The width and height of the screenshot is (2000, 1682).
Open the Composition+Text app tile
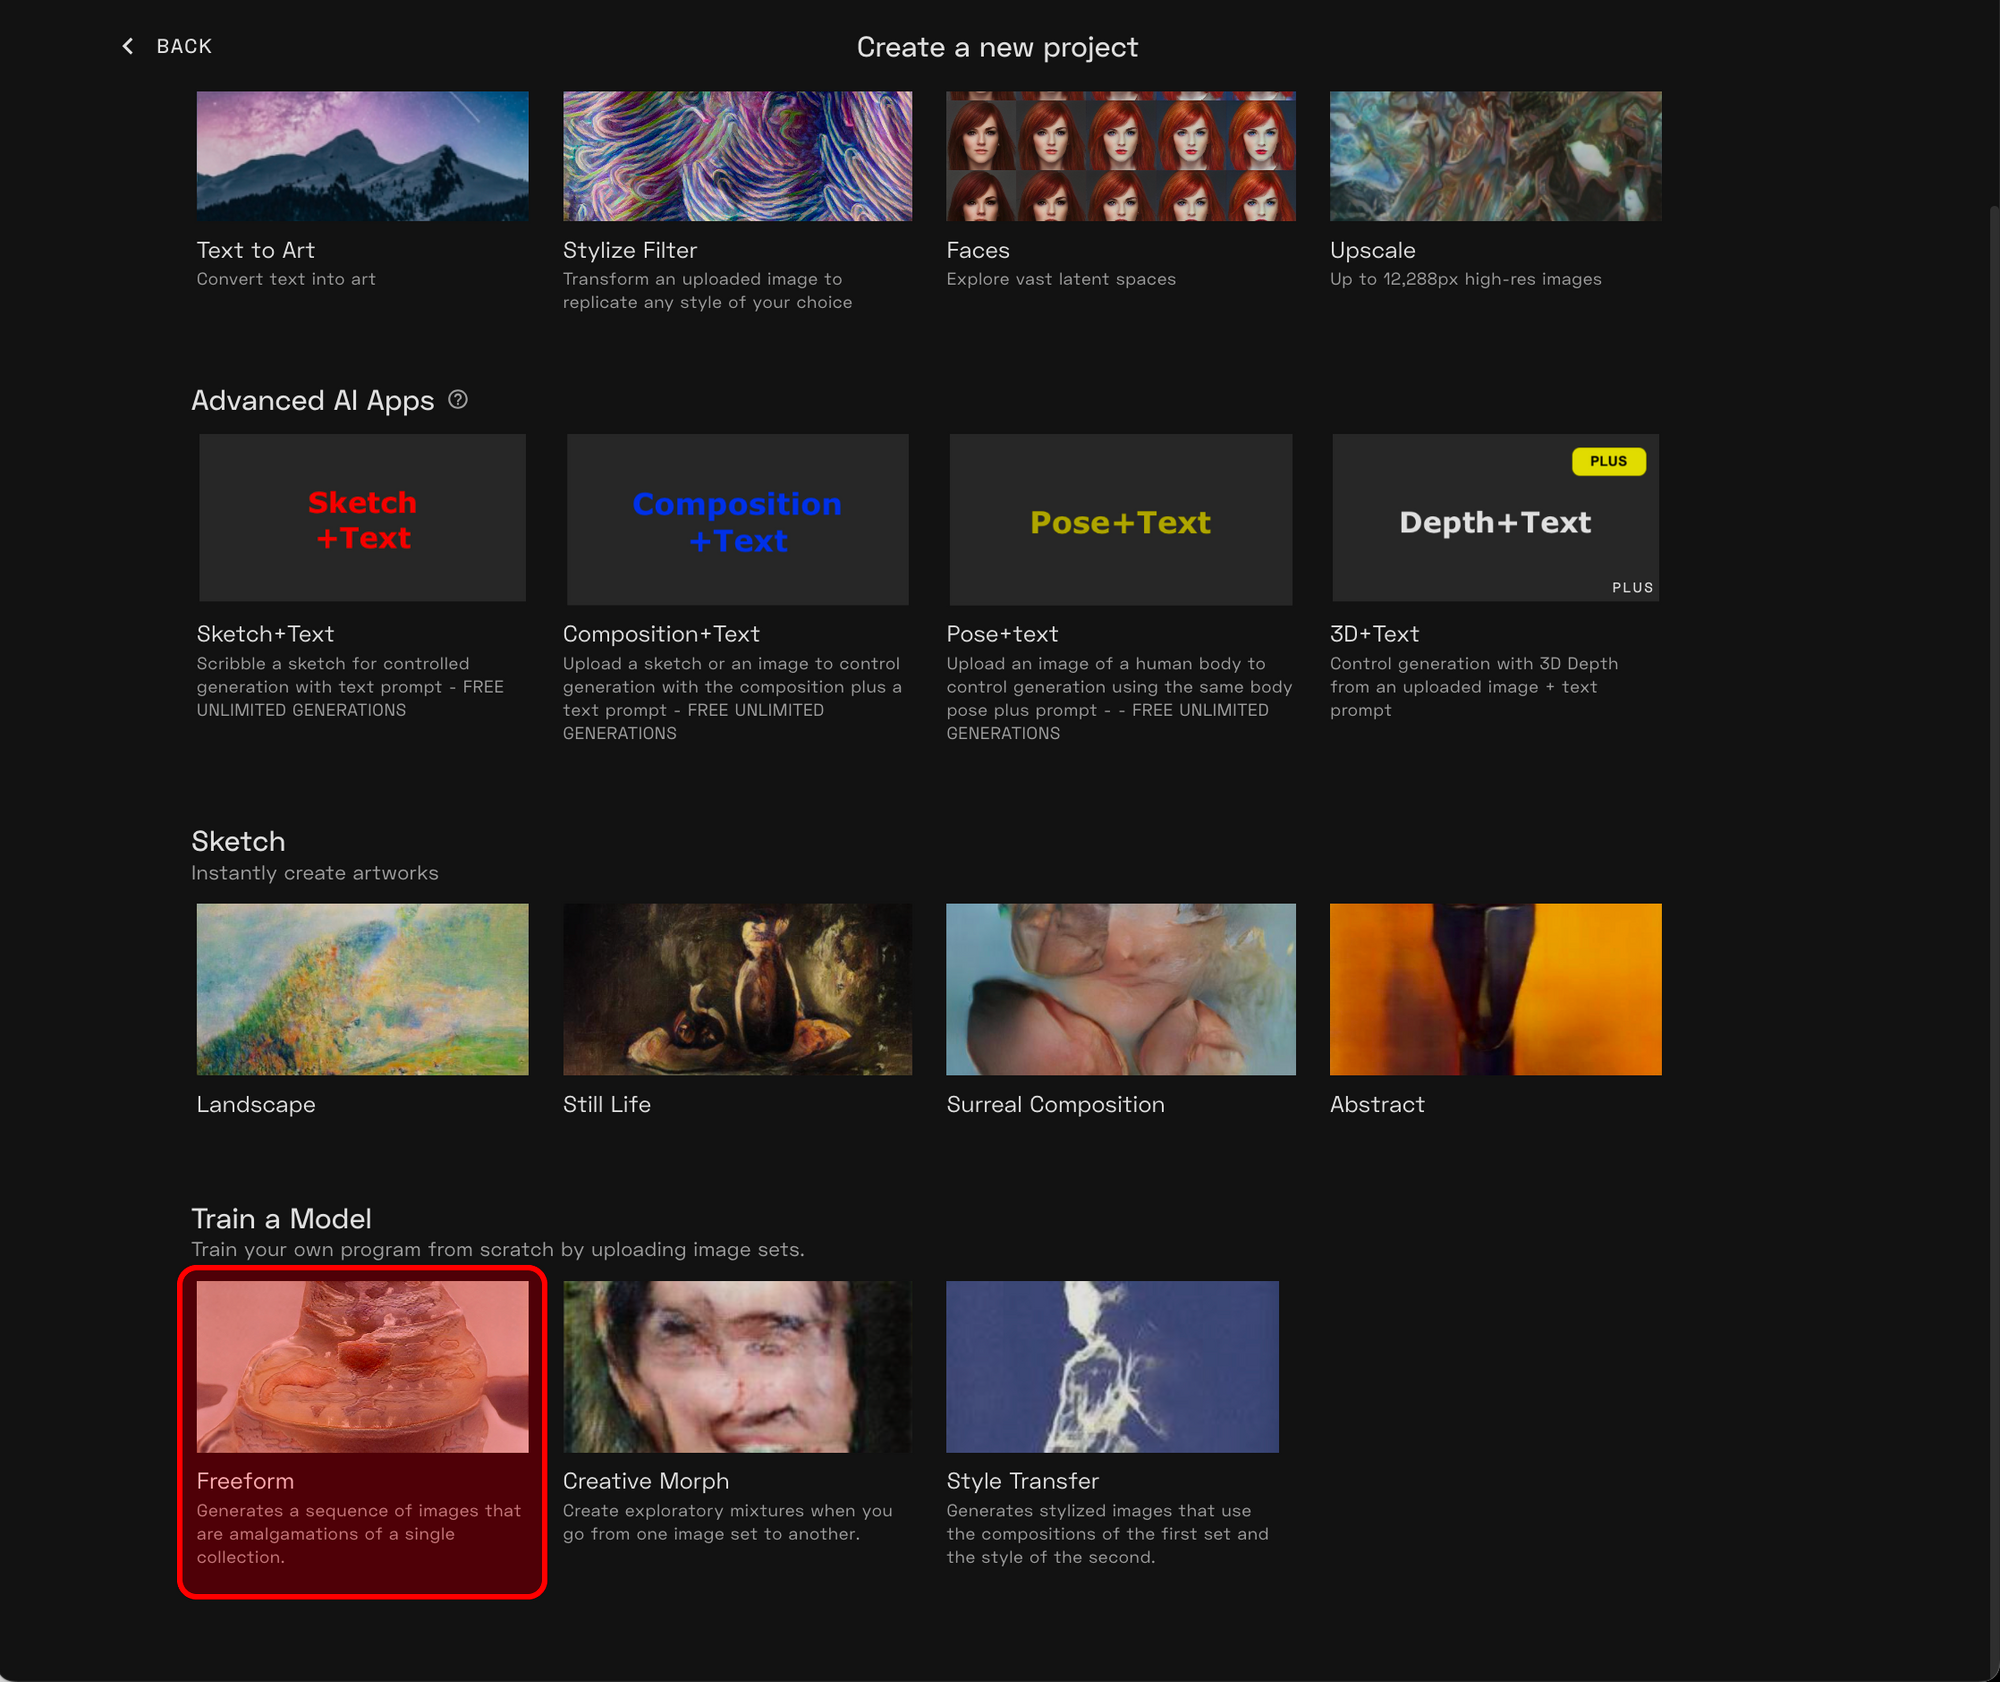(737, 520)
